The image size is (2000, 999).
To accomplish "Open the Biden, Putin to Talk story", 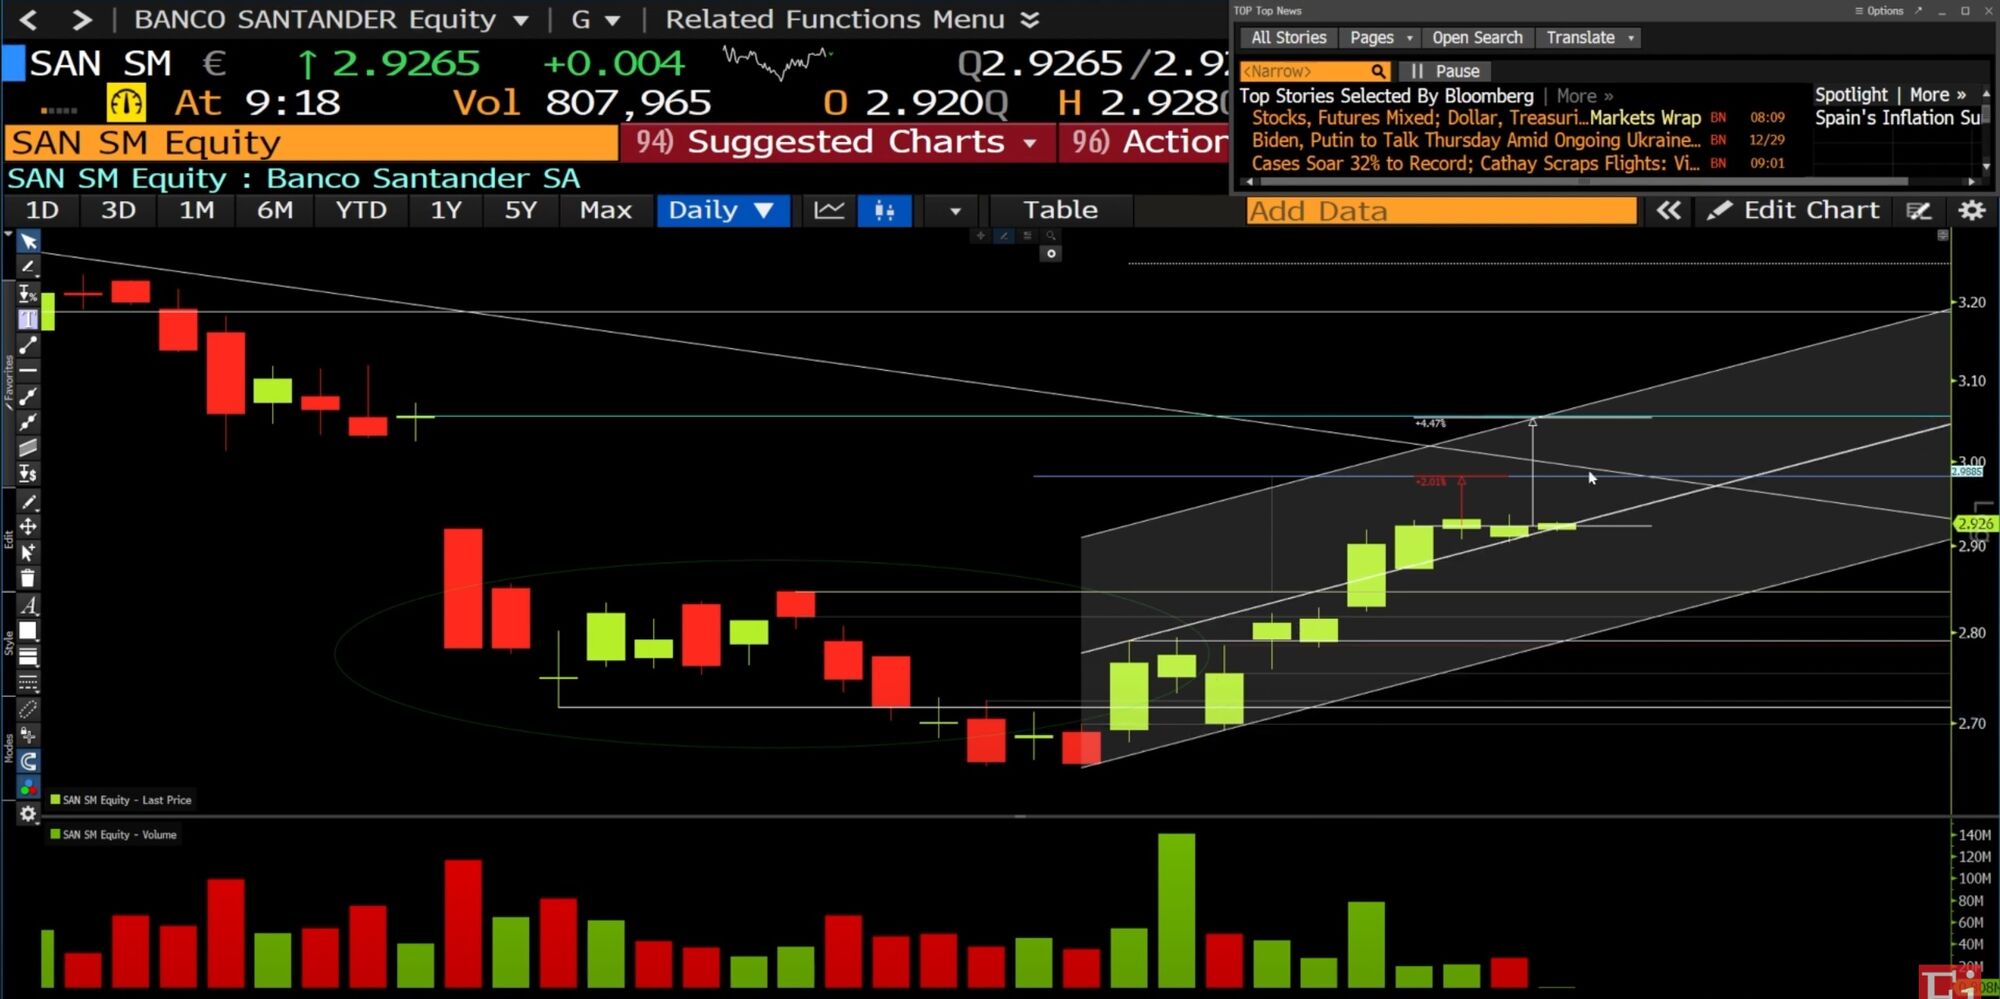I will pyautogui.click(x=1476, y=141).
